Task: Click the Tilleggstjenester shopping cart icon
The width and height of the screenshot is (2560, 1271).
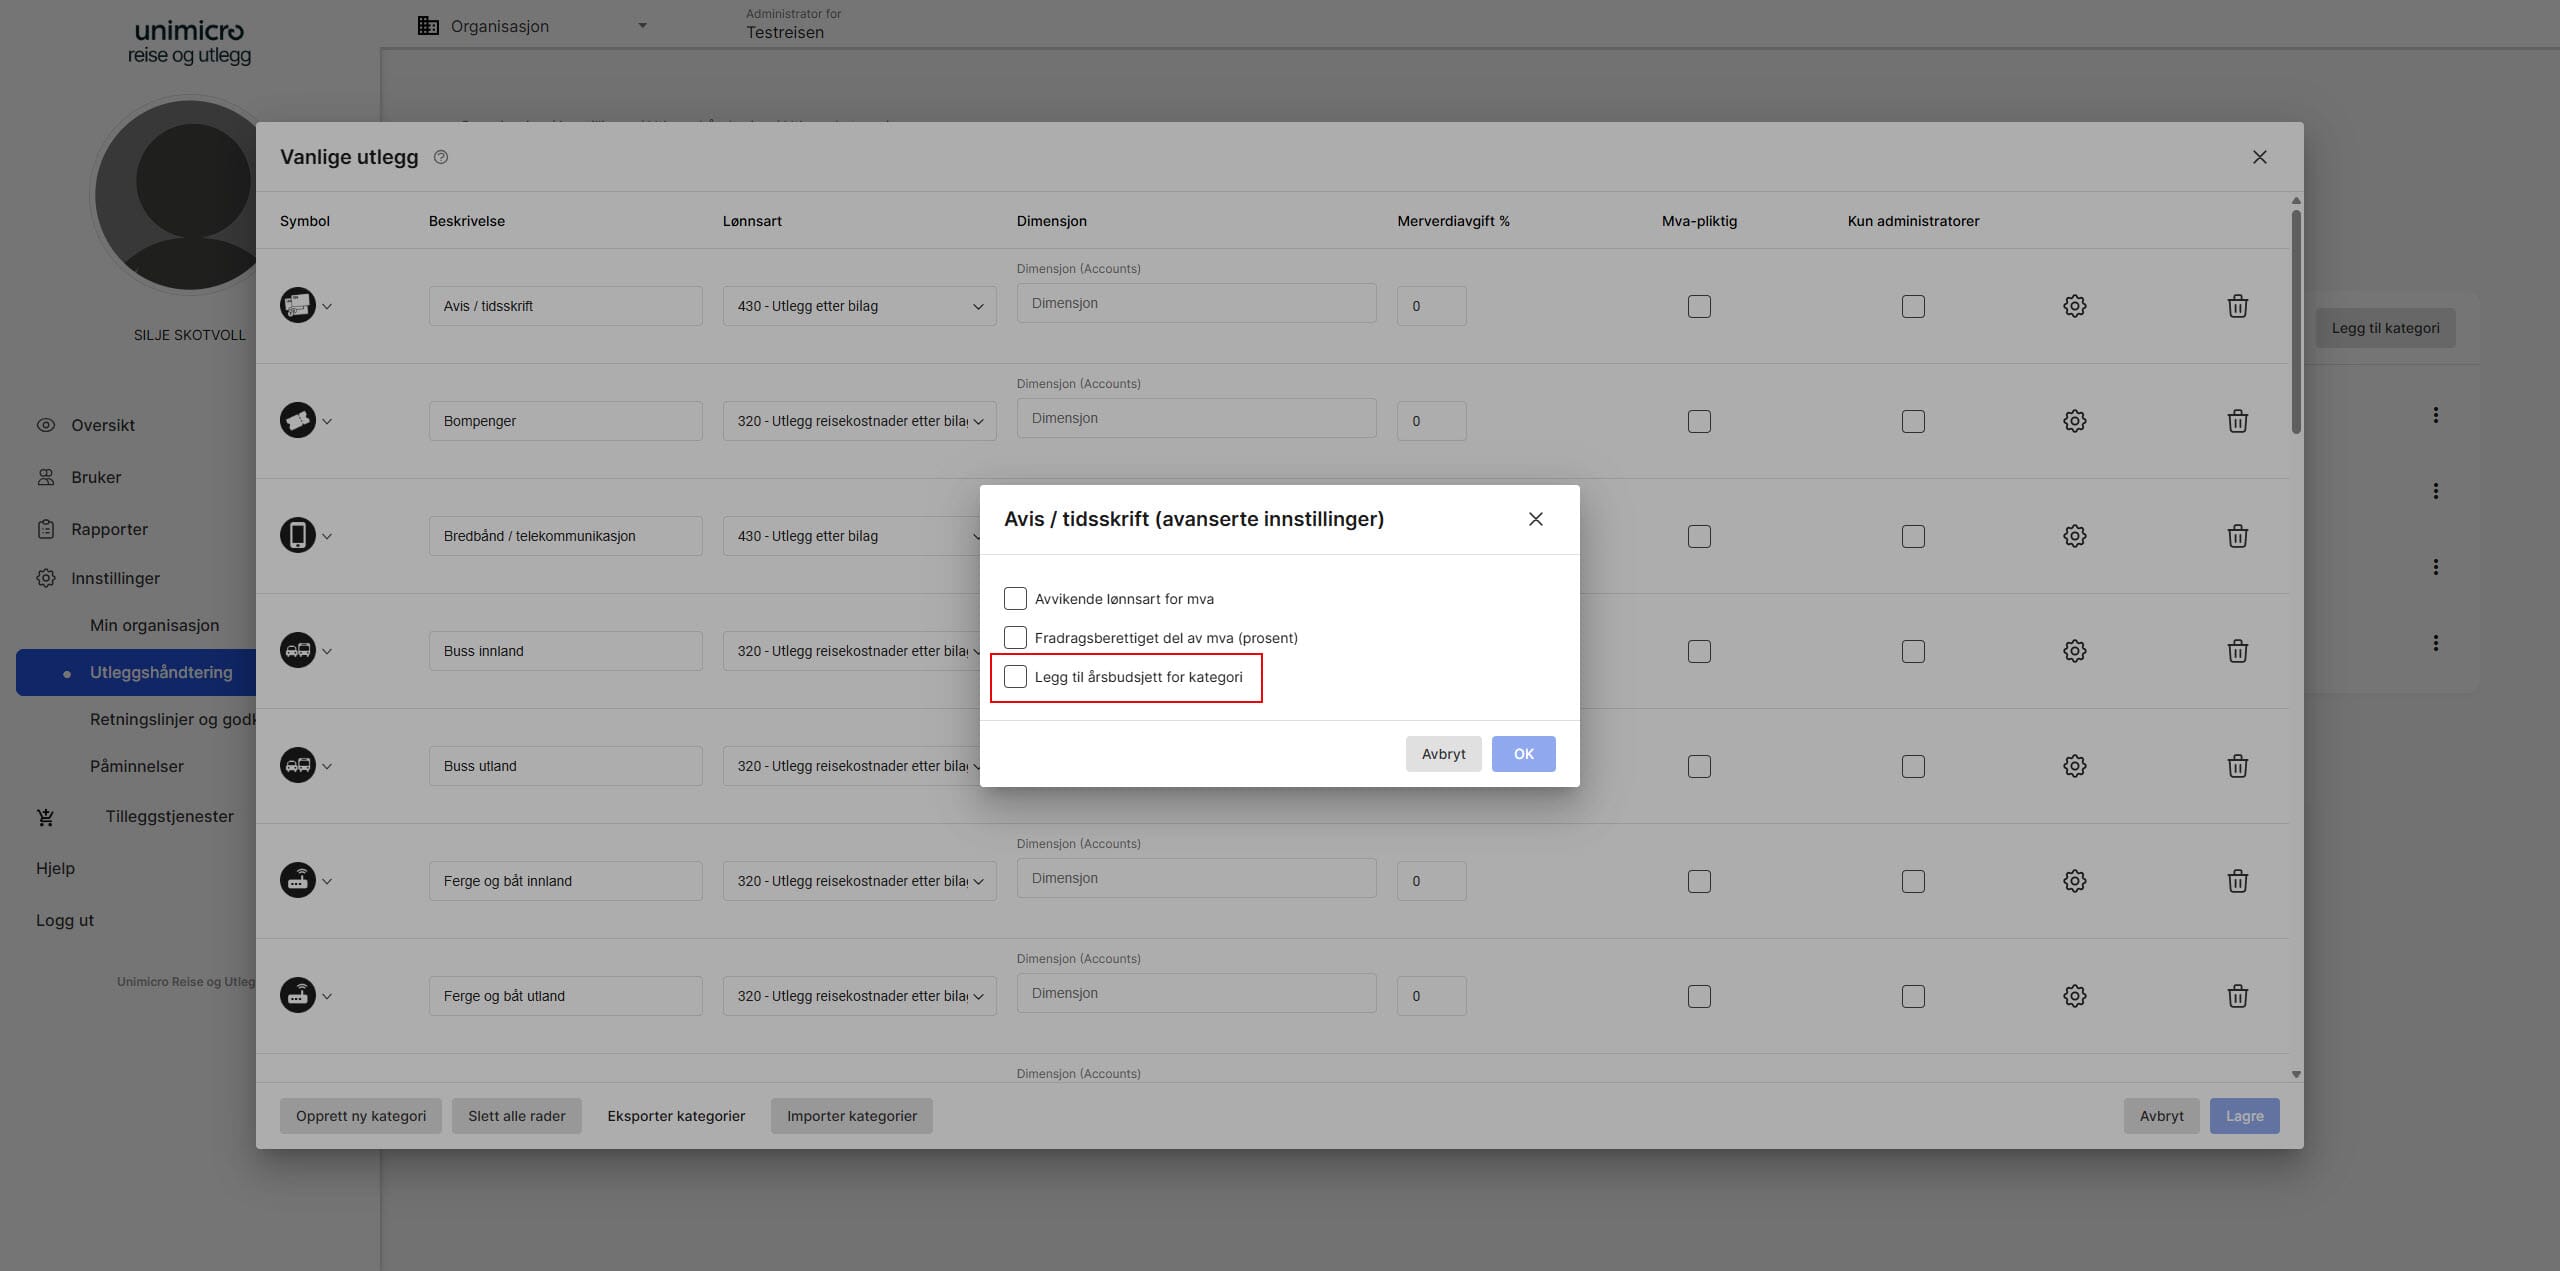Action: pos(46,817)
